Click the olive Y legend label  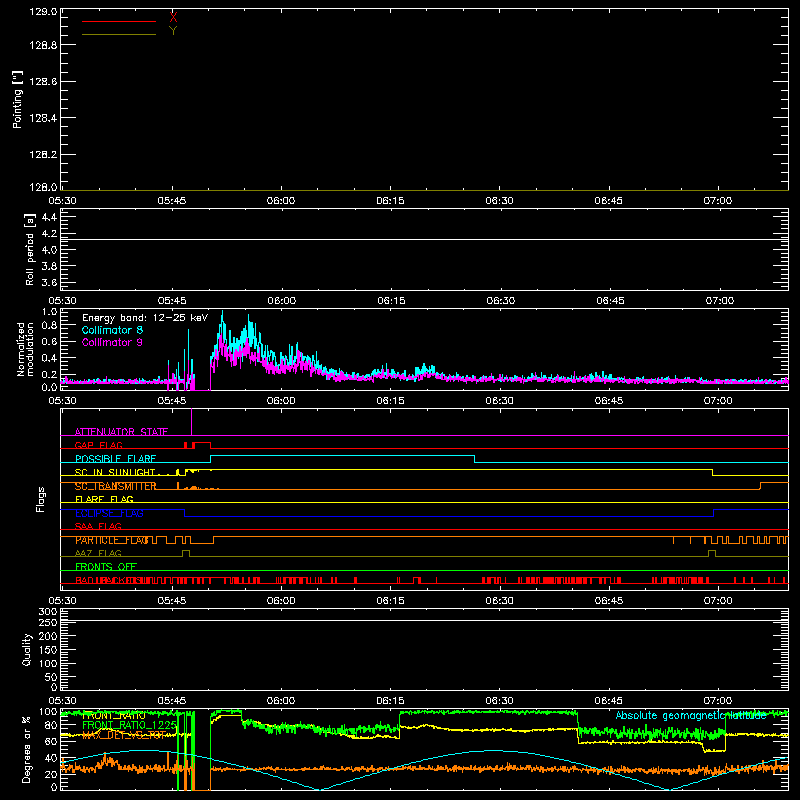tap(173, 31)
